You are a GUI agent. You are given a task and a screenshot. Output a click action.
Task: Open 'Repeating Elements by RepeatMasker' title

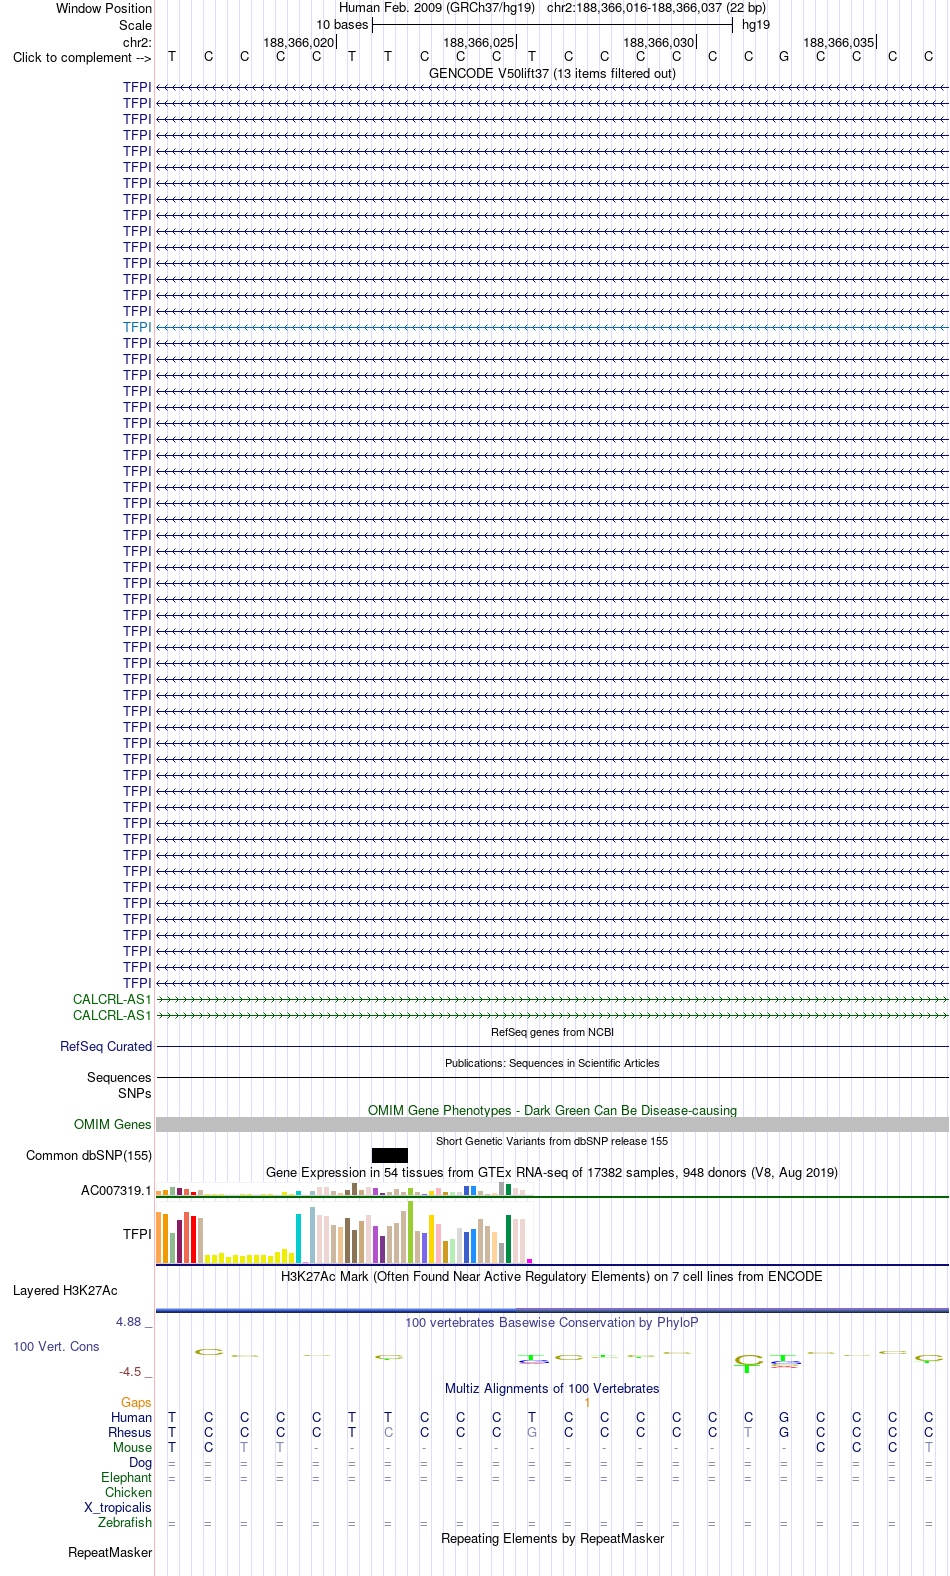pyautogui.click(x=552, y=1538)
